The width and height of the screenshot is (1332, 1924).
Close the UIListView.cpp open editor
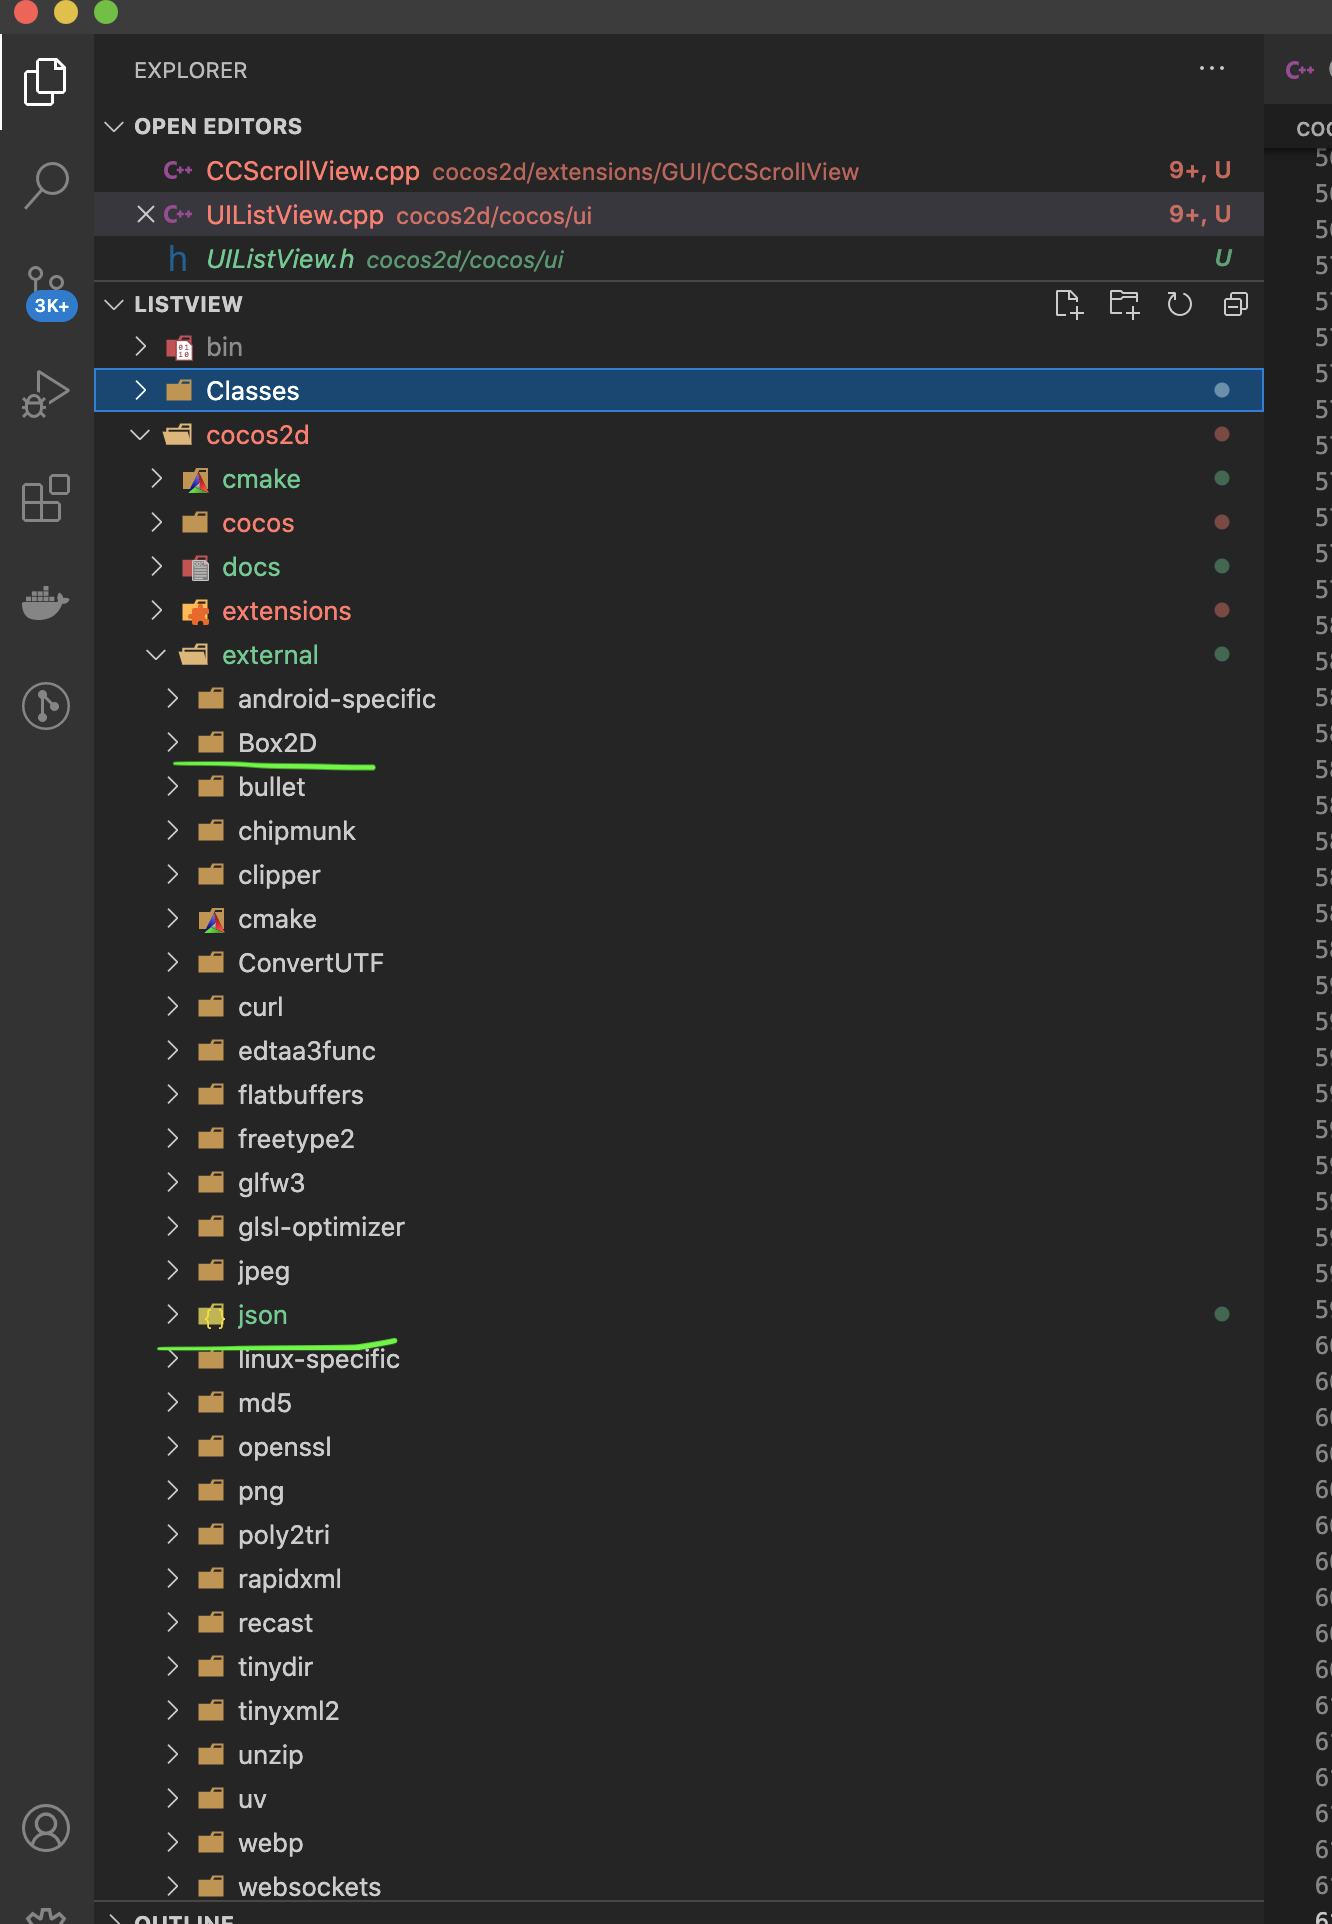click(x=146, y=215)
